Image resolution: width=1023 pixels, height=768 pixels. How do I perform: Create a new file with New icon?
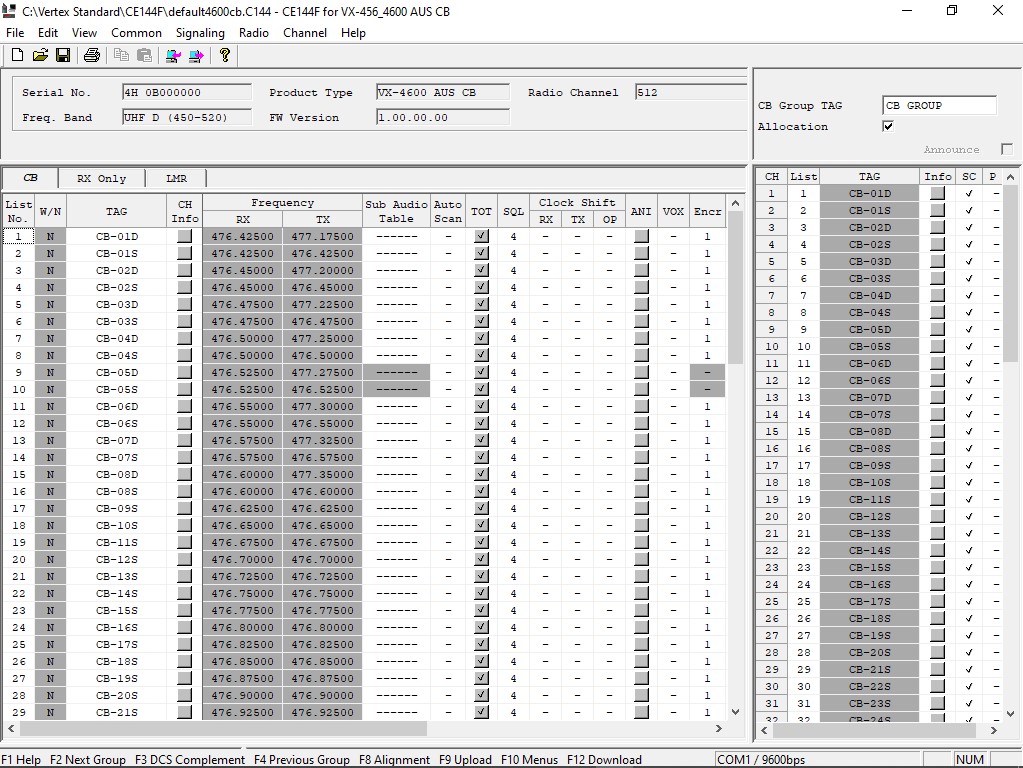[18, 55]
